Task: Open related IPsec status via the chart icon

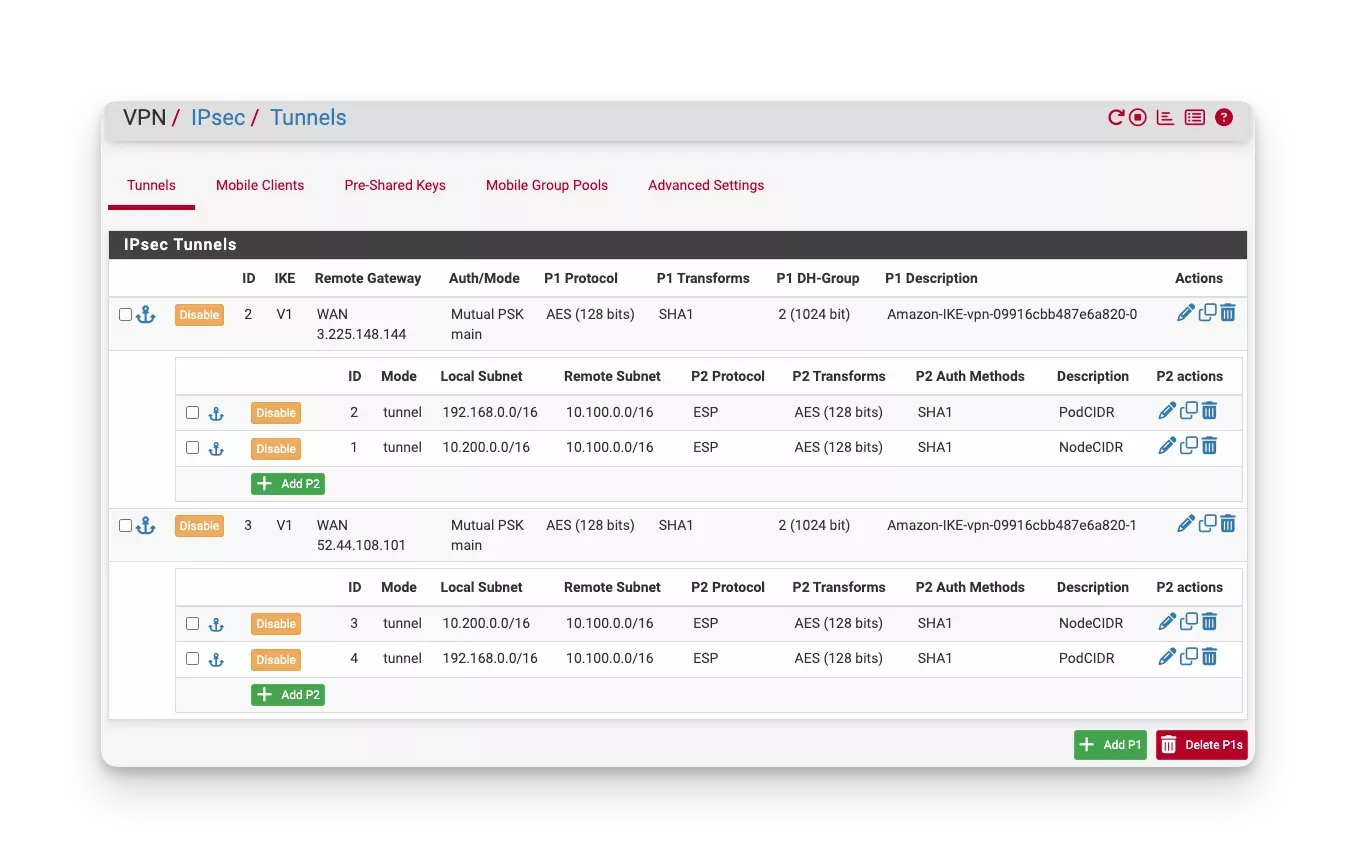Action: point(1164,117)
